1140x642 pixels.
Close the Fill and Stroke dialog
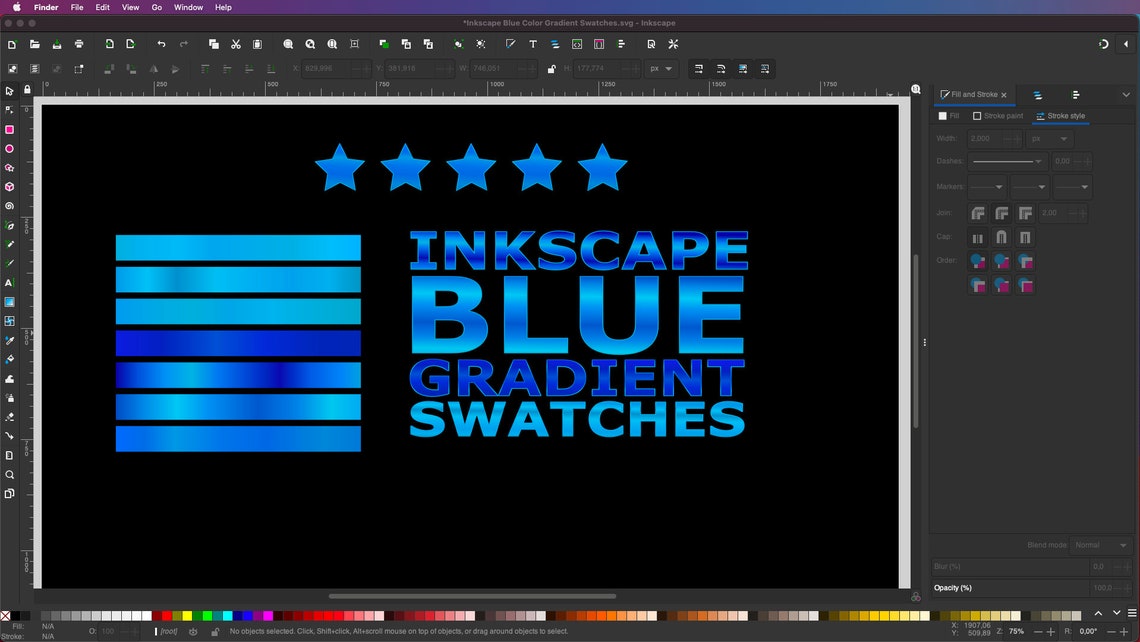(x=1003, y=94)
